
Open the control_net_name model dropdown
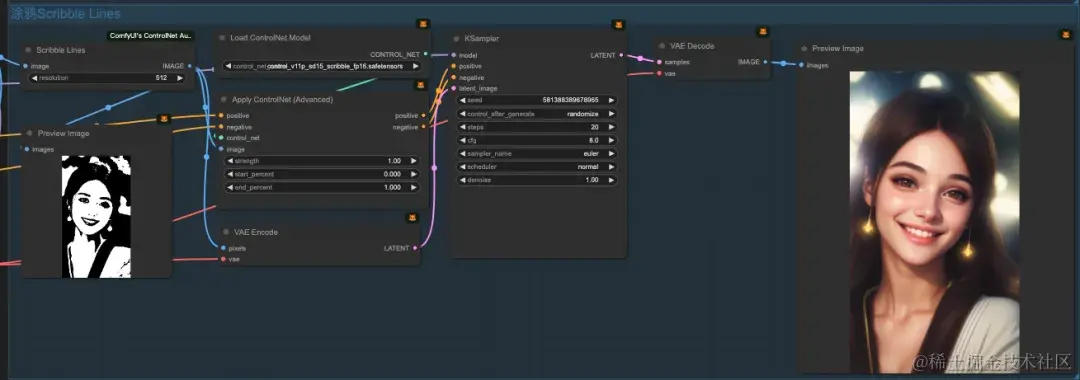[x=322, y=66]
